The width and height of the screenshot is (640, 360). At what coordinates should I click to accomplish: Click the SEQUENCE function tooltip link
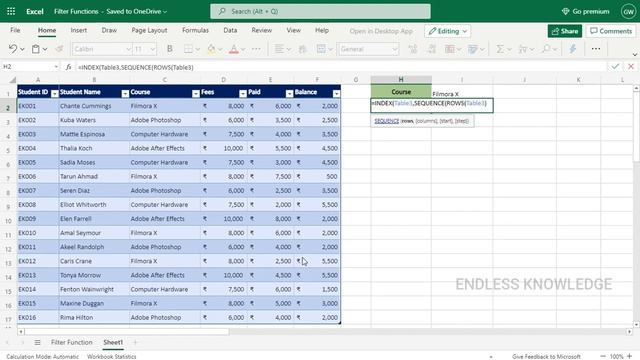(x=387, y=121)
